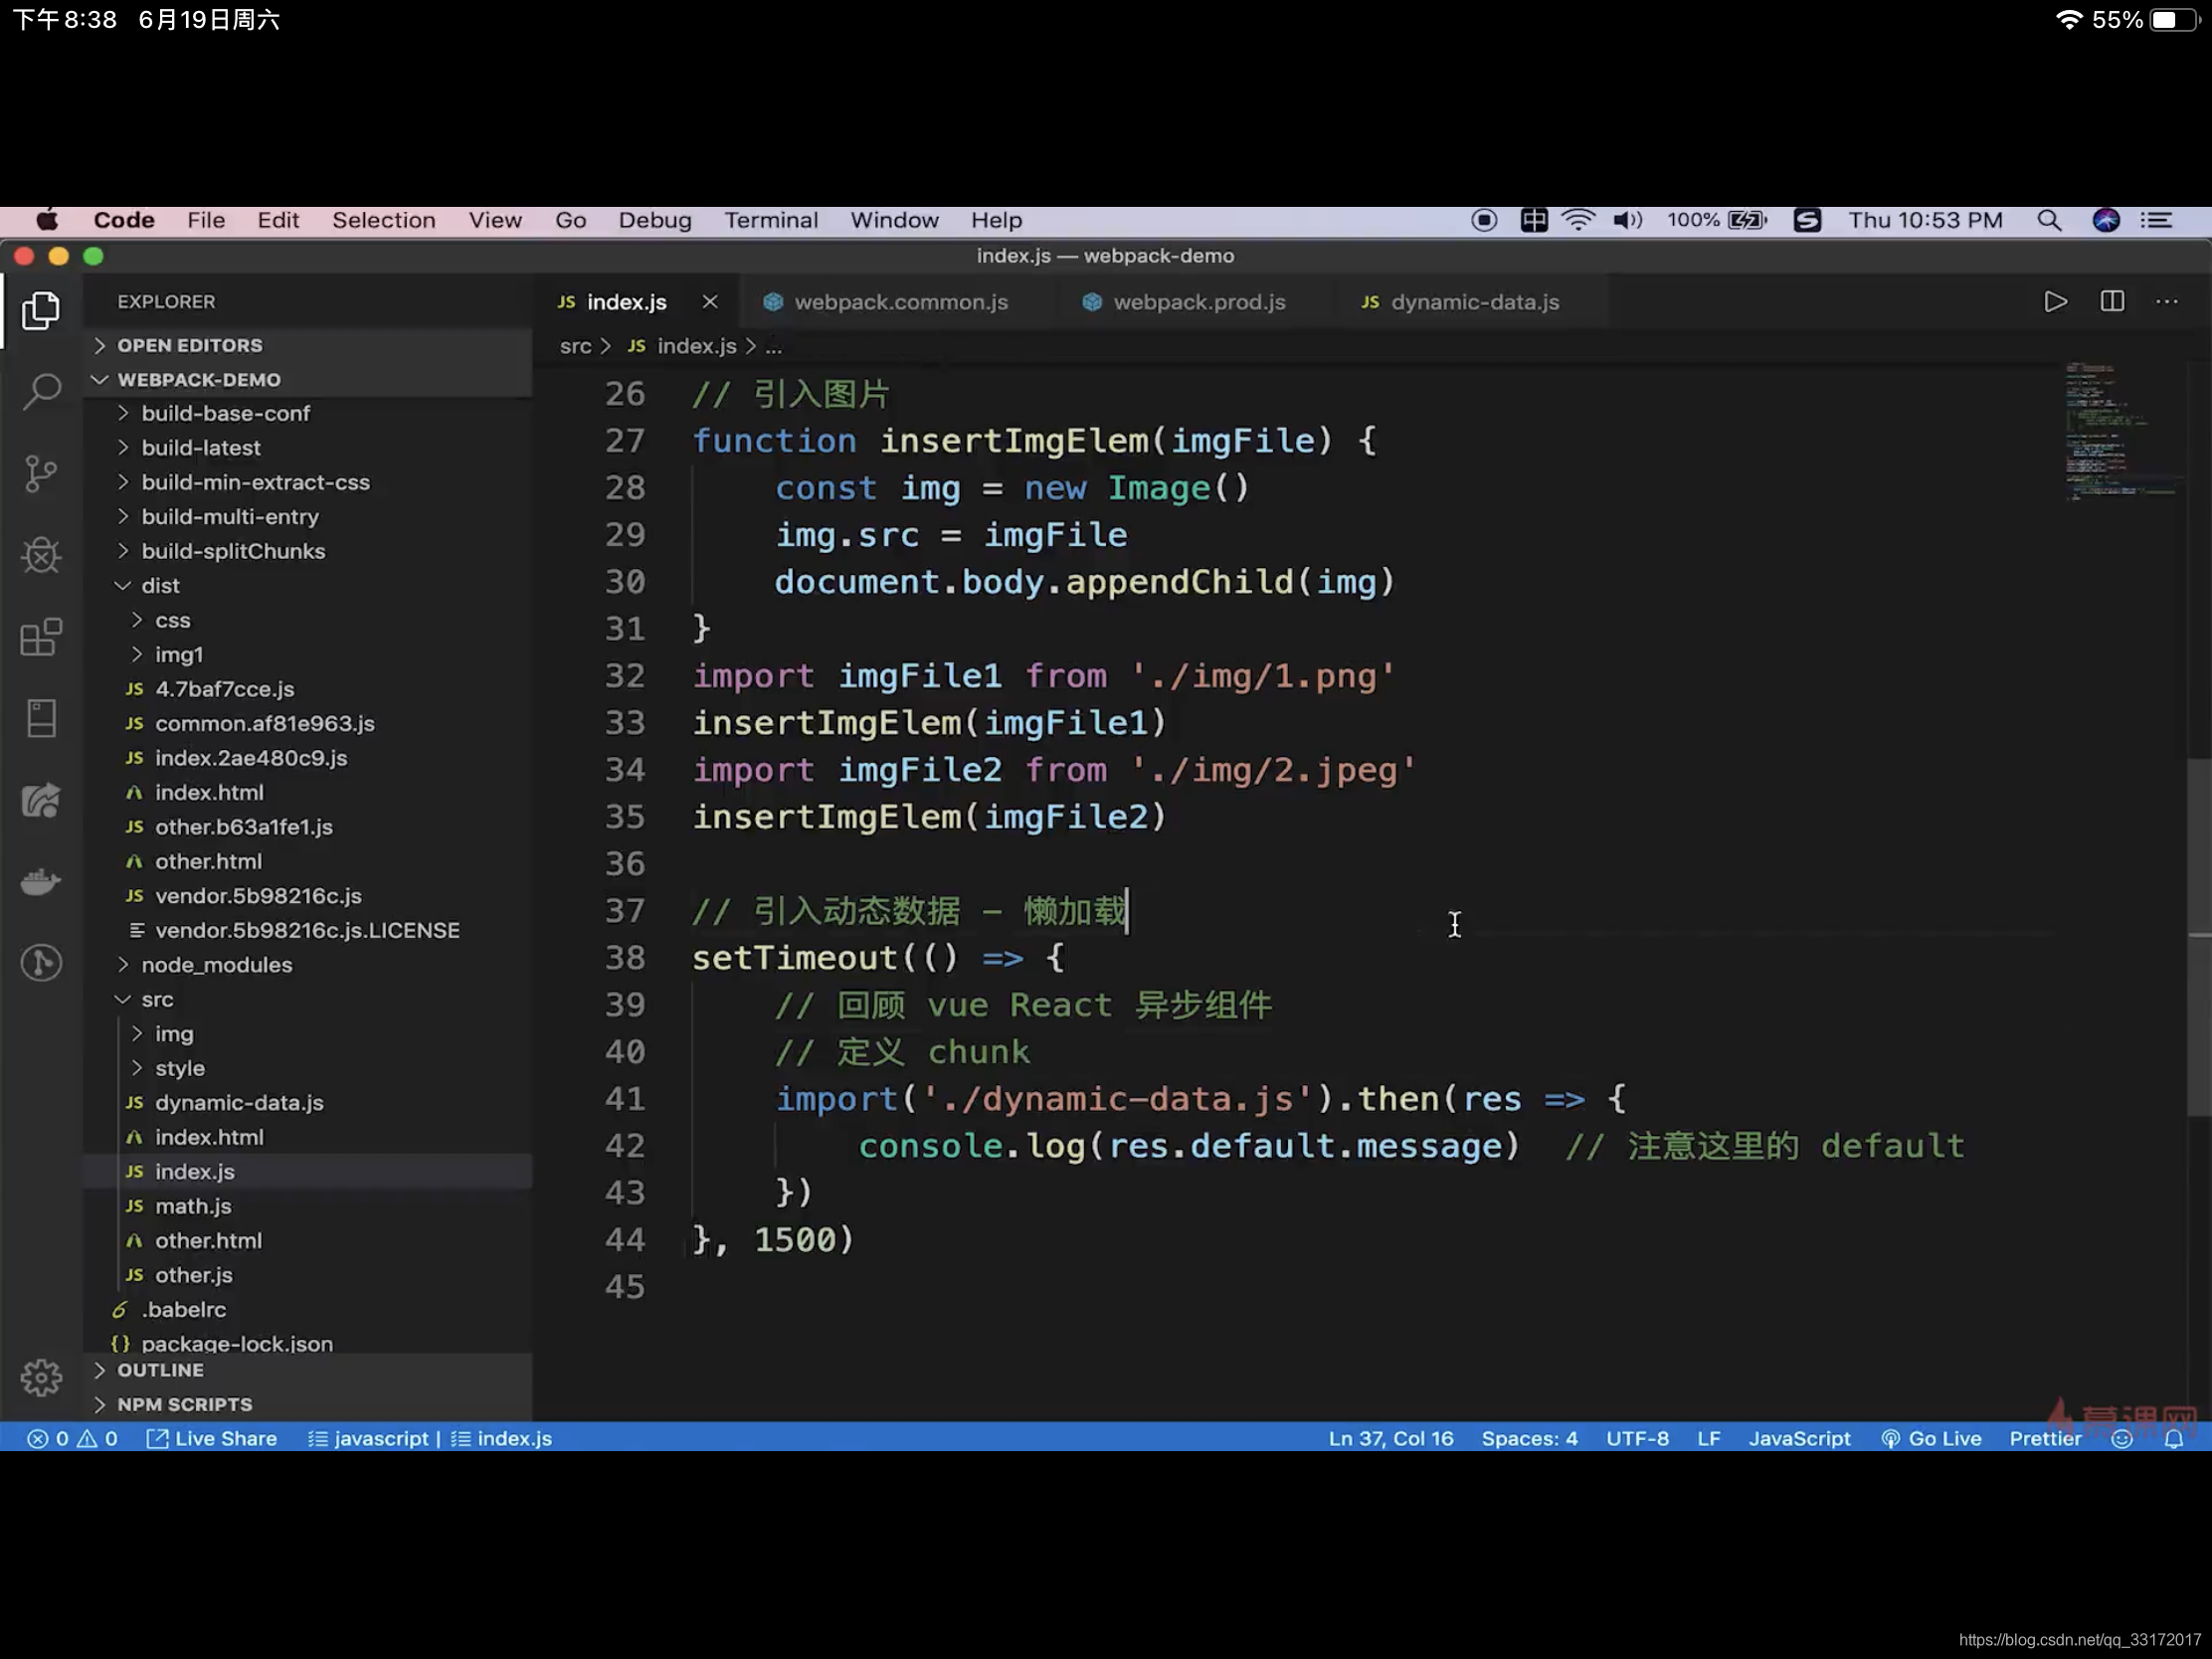Expand the build-latest folder

point(200,448)
